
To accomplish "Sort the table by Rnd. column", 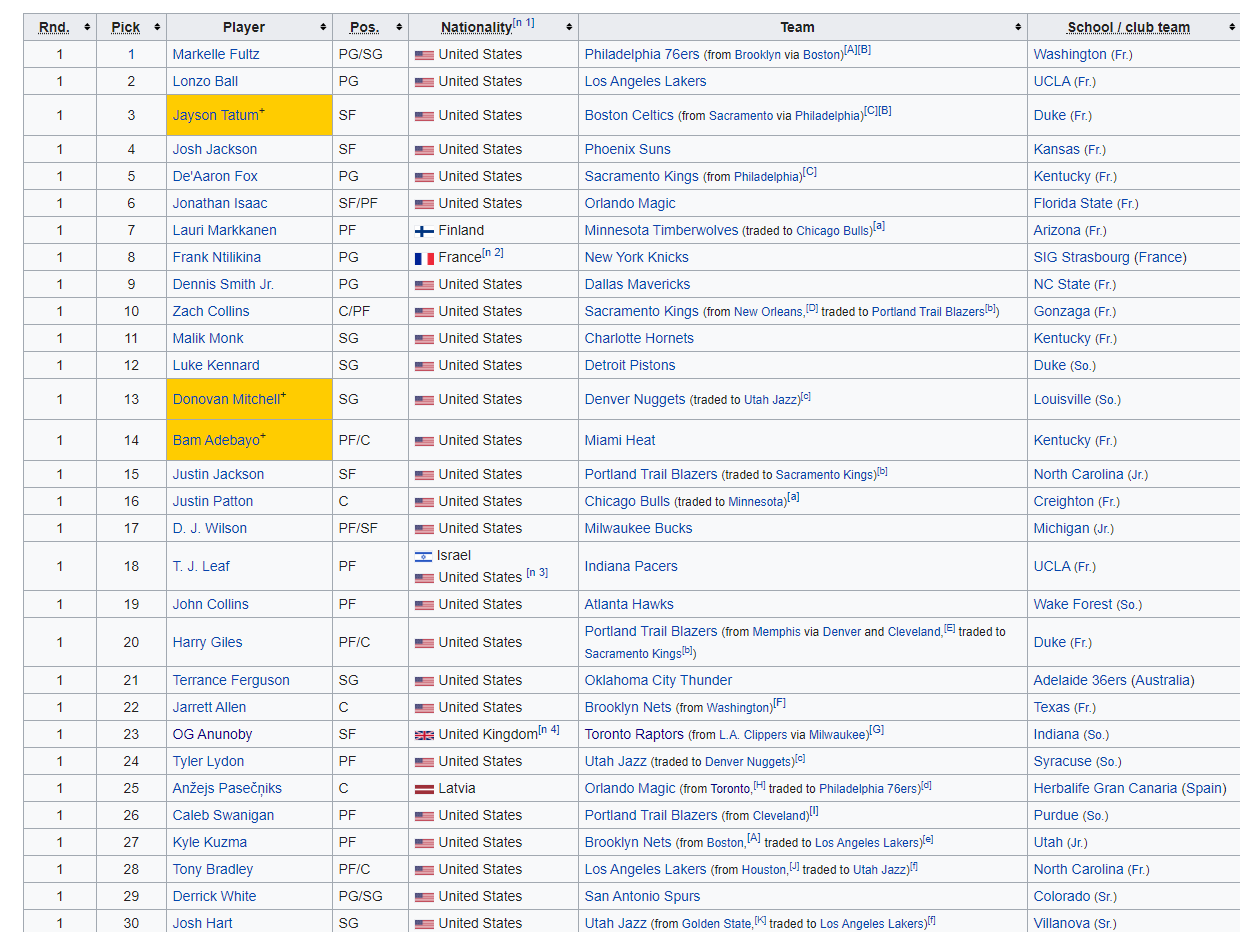I will pyautogui.click(x=87, y=27).
